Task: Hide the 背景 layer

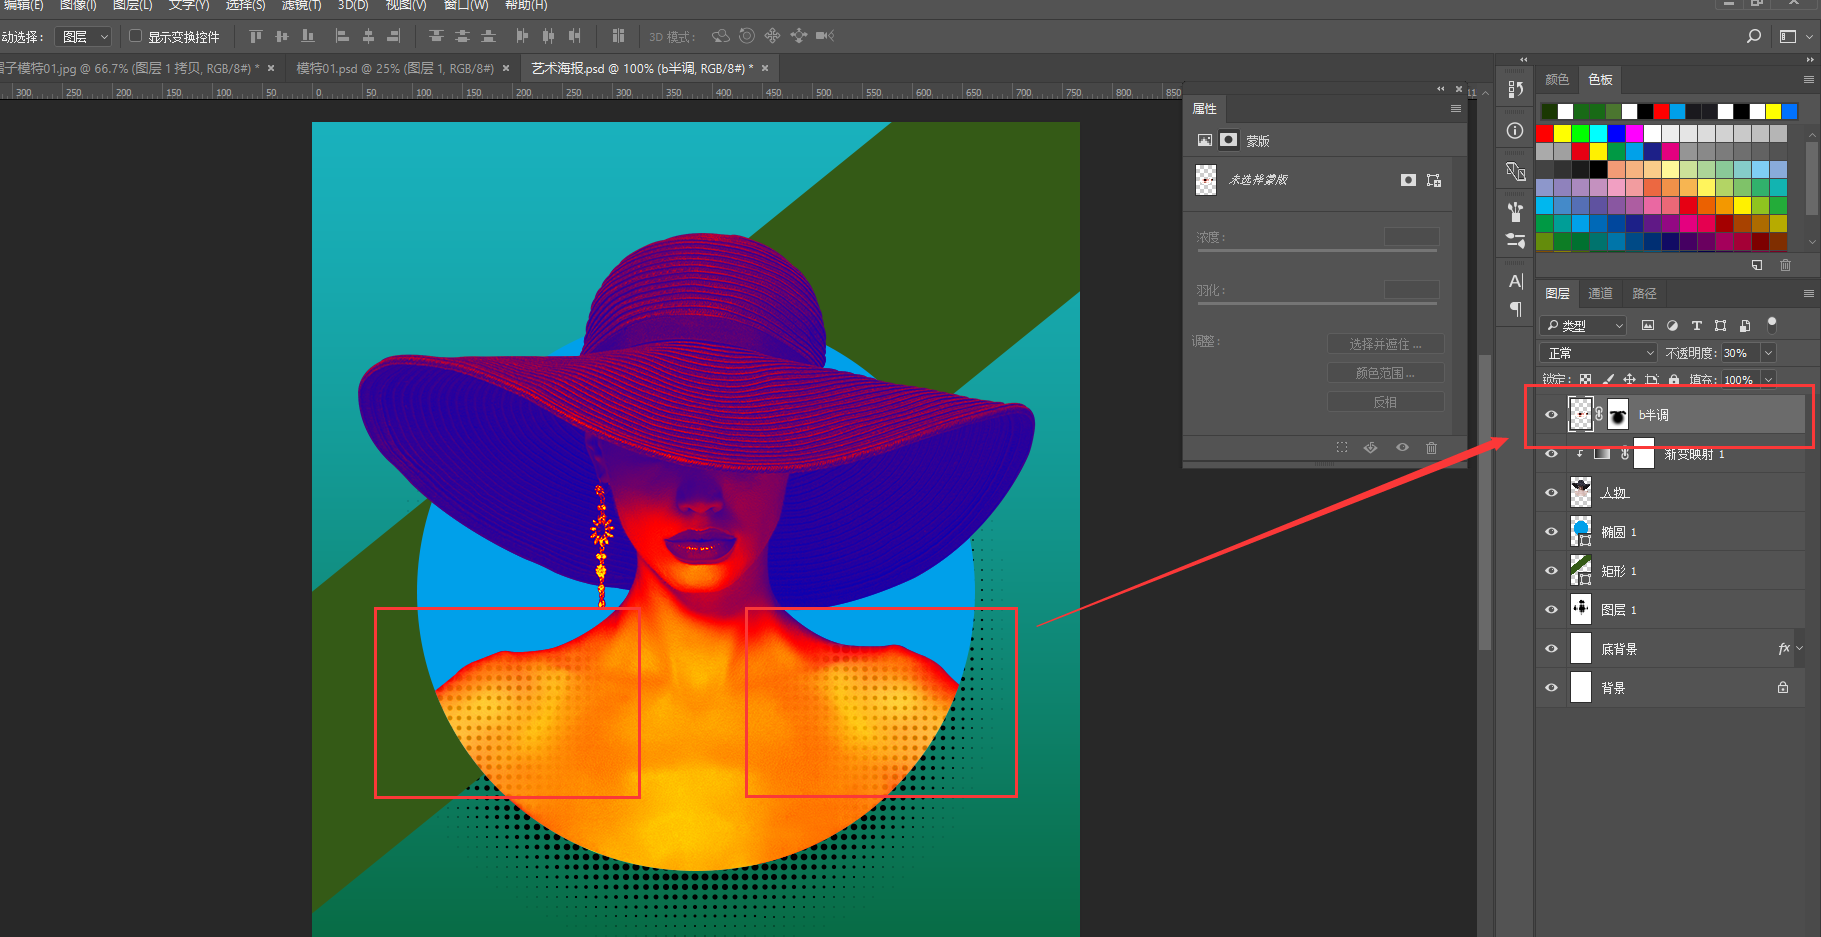Action: click(1551, 688)
